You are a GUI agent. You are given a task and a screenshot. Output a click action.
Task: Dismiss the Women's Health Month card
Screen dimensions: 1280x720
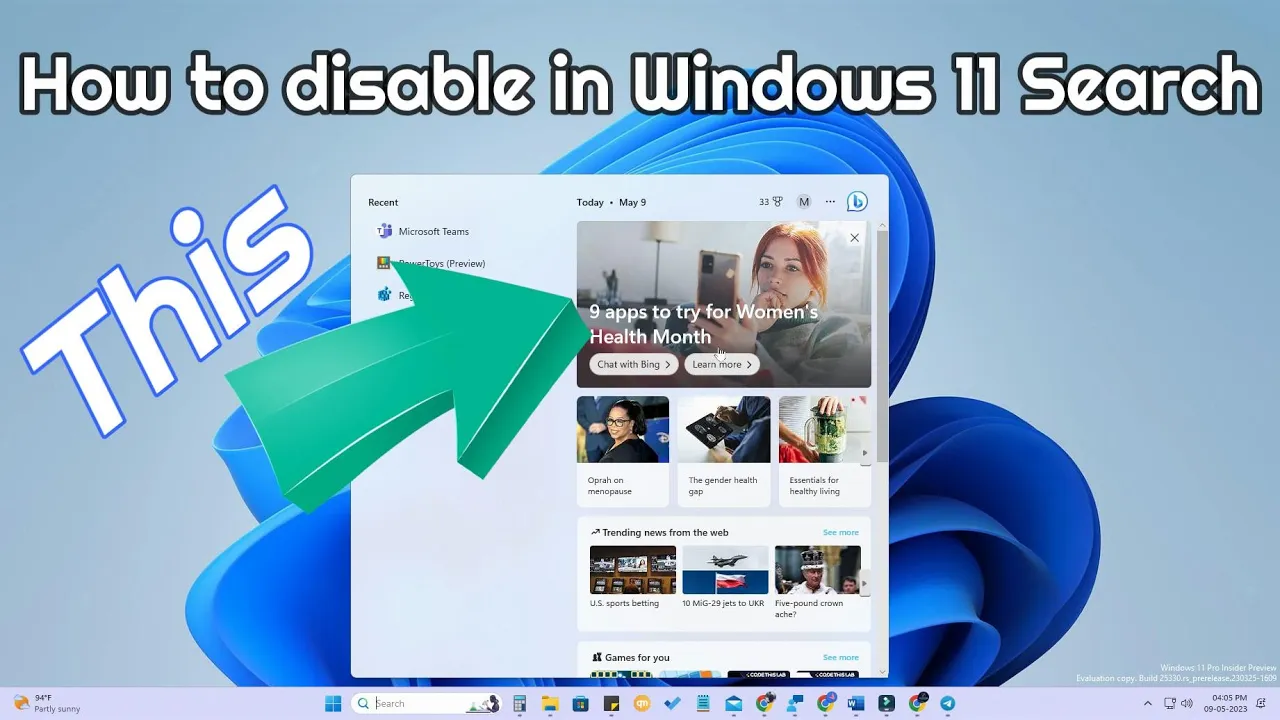[854, 238]
